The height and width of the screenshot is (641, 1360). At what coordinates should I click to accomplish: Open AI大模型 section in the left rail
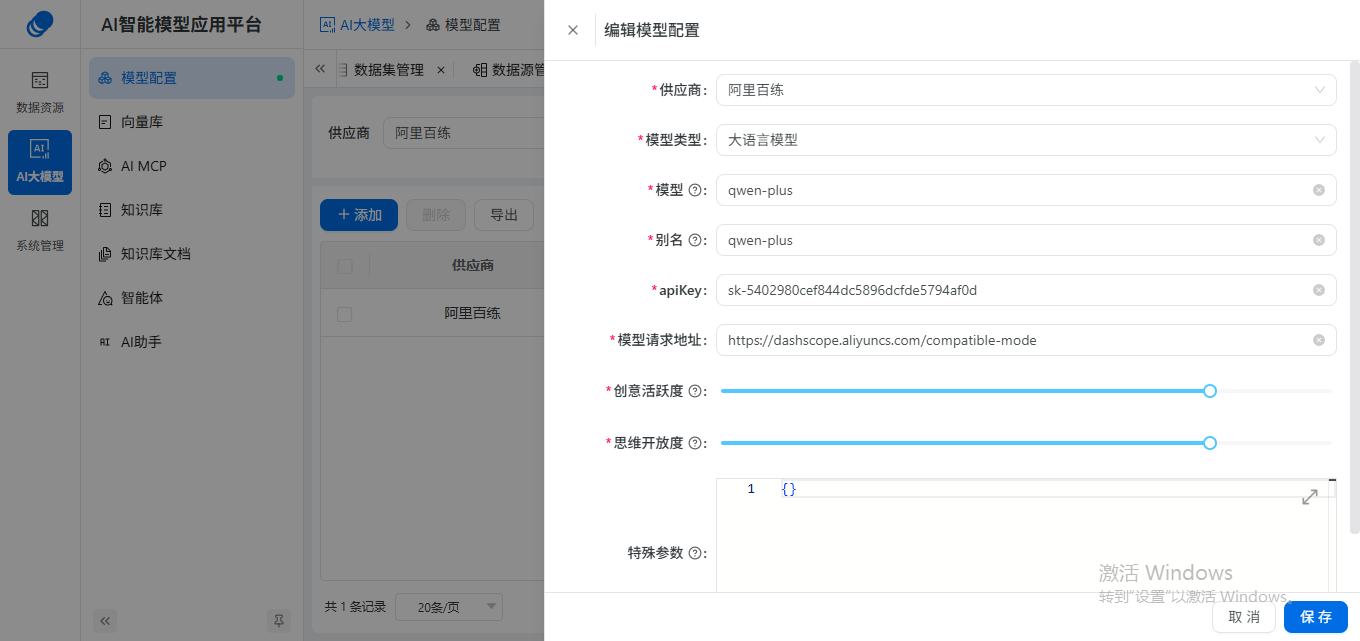coord(40,162)
